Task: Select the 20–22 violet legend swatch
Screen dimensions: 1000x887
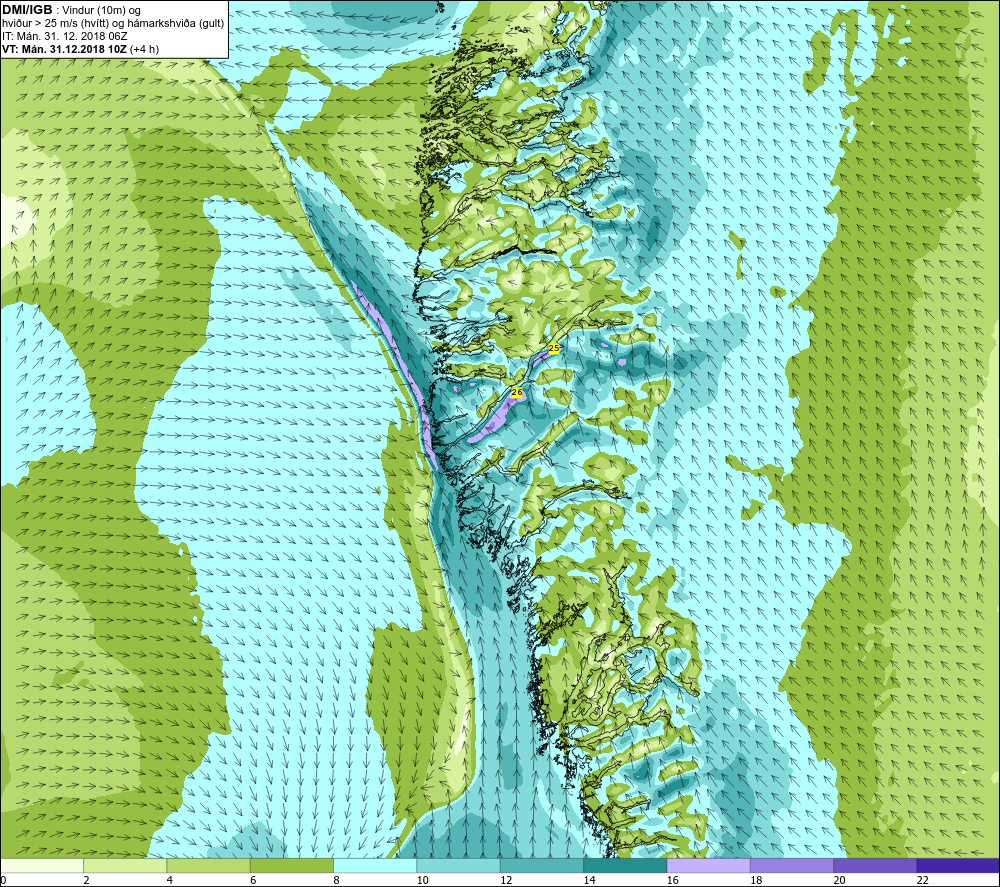Action: (875, 866)
